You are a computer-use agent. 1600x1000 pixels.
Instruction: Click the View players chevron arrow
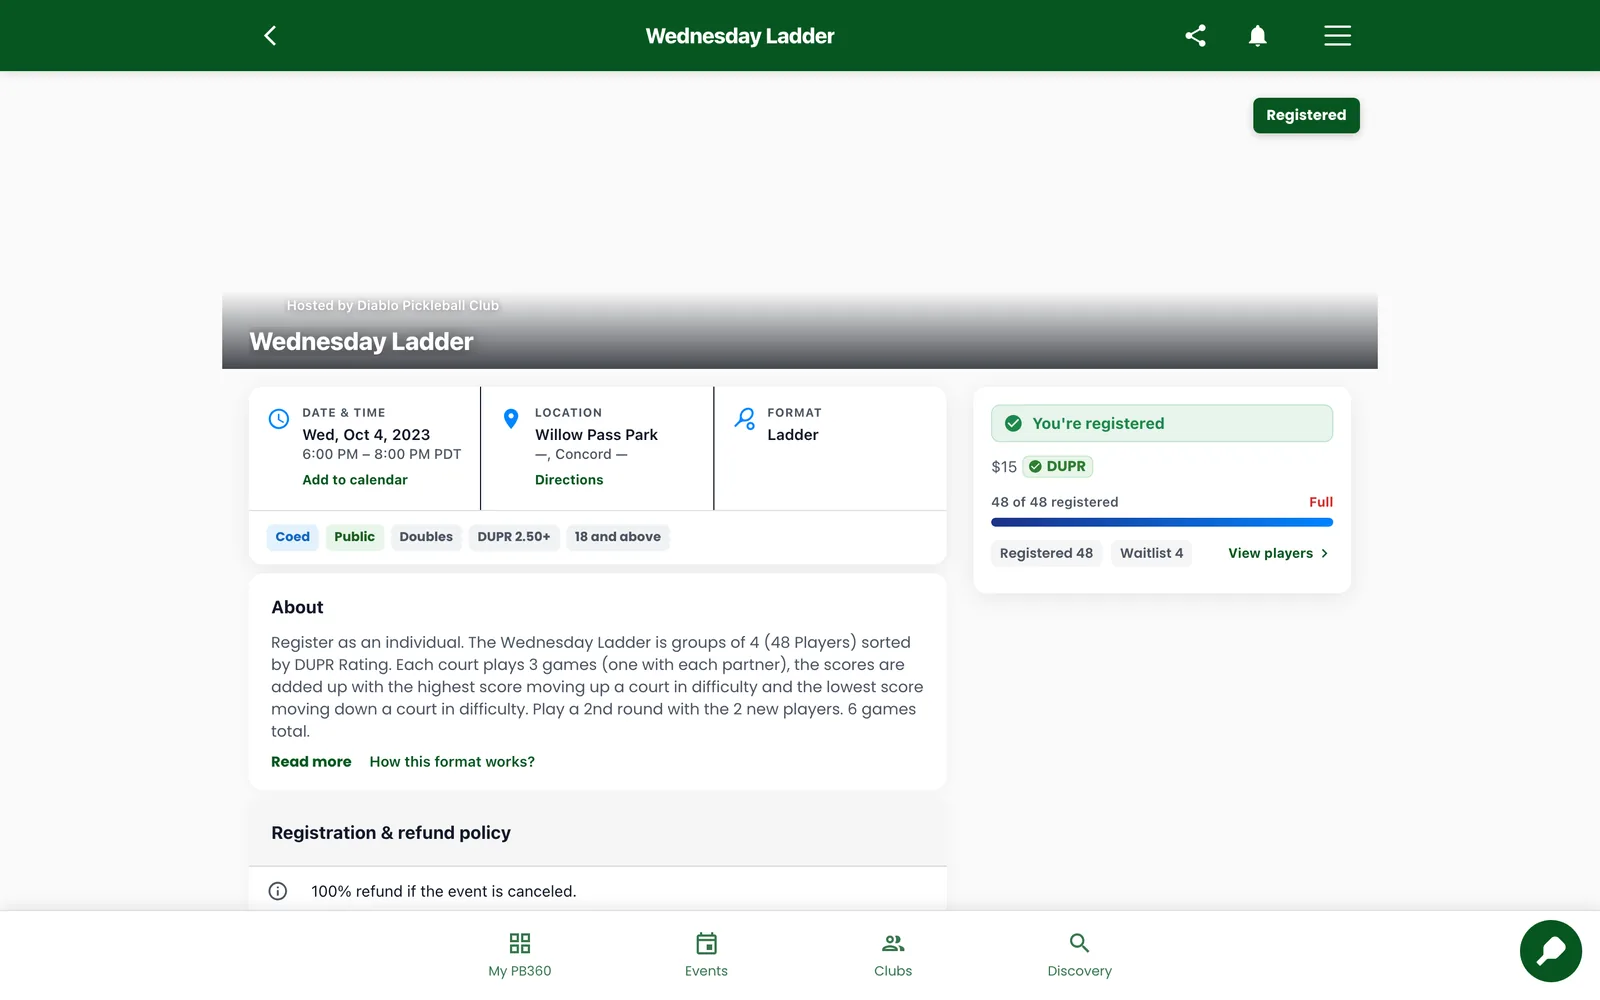(x=1324, y=553)
